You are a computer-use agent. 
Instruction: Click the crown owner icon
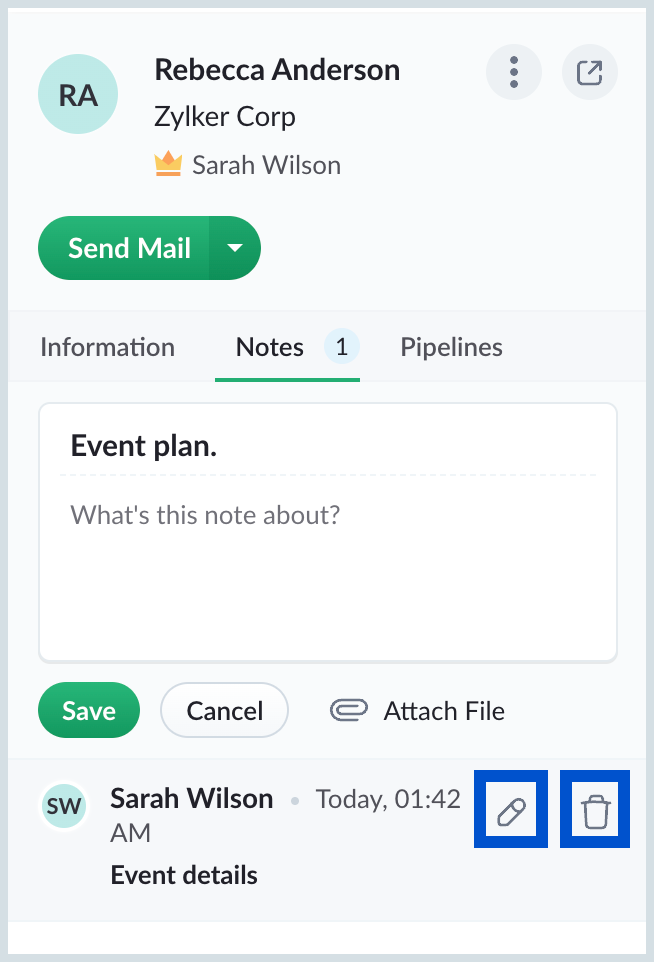[x=168, y=164]
